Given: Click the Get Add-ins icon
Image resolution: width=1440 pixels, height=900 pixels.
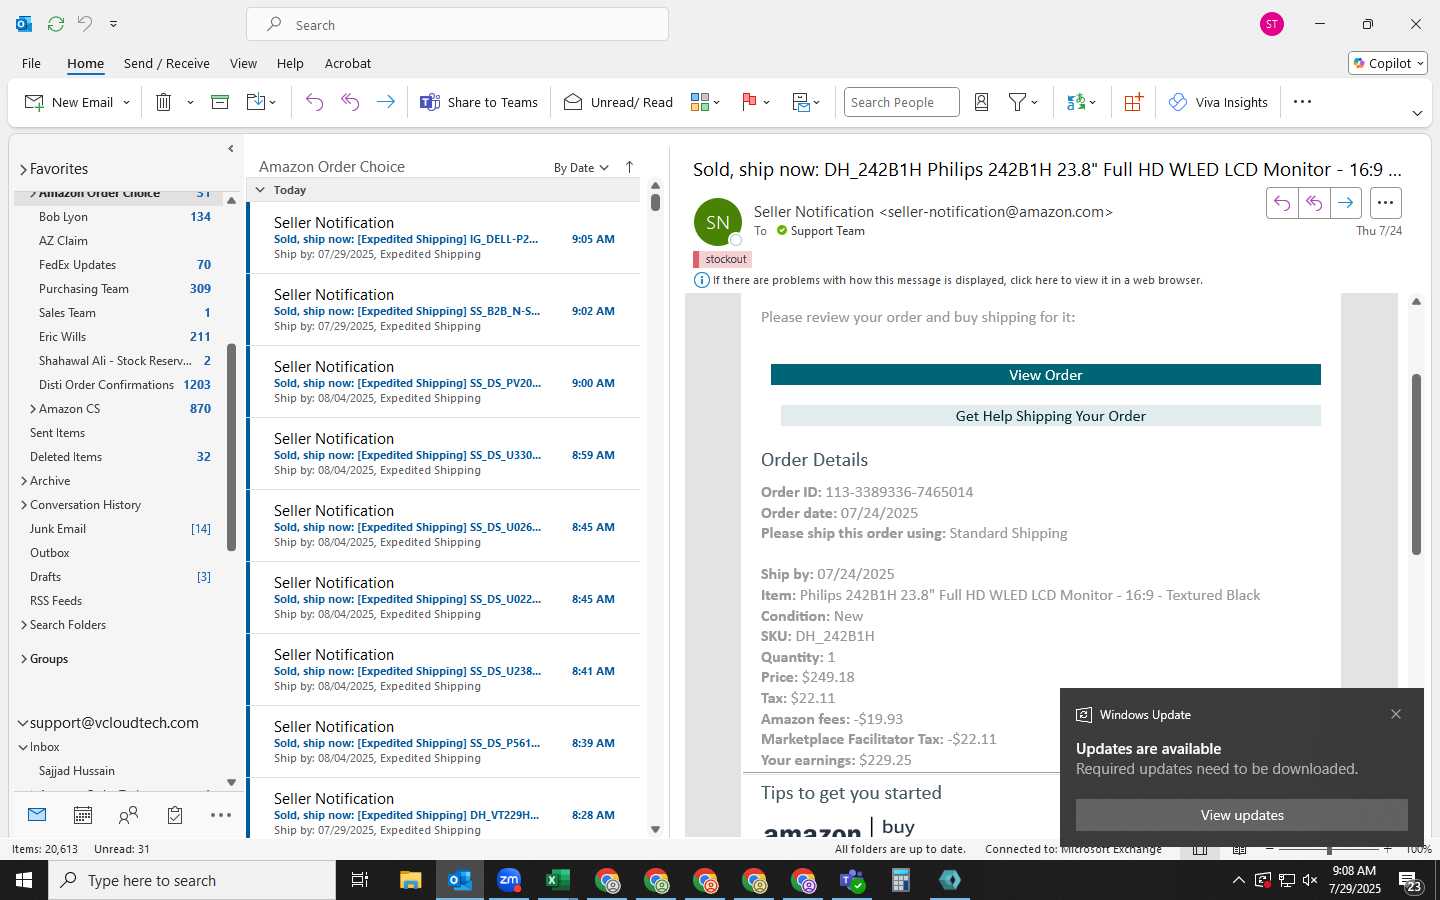Looking at the screenshot, I should (1133, 102).
